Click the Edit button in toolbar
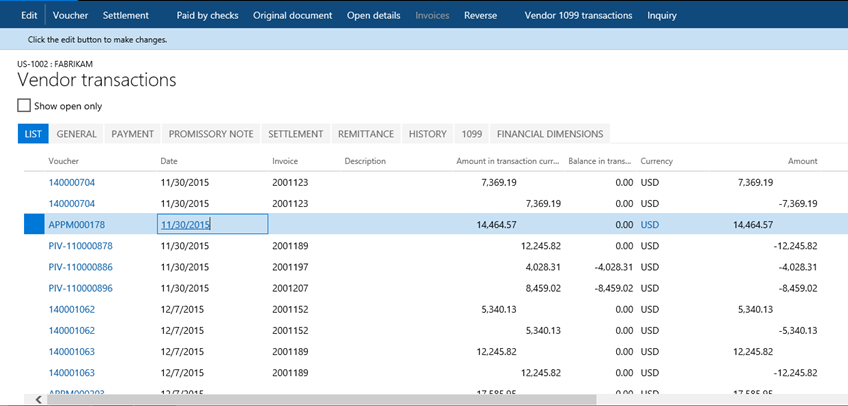Viewport: 848px width, 406px height. click(x=29, y=15)
